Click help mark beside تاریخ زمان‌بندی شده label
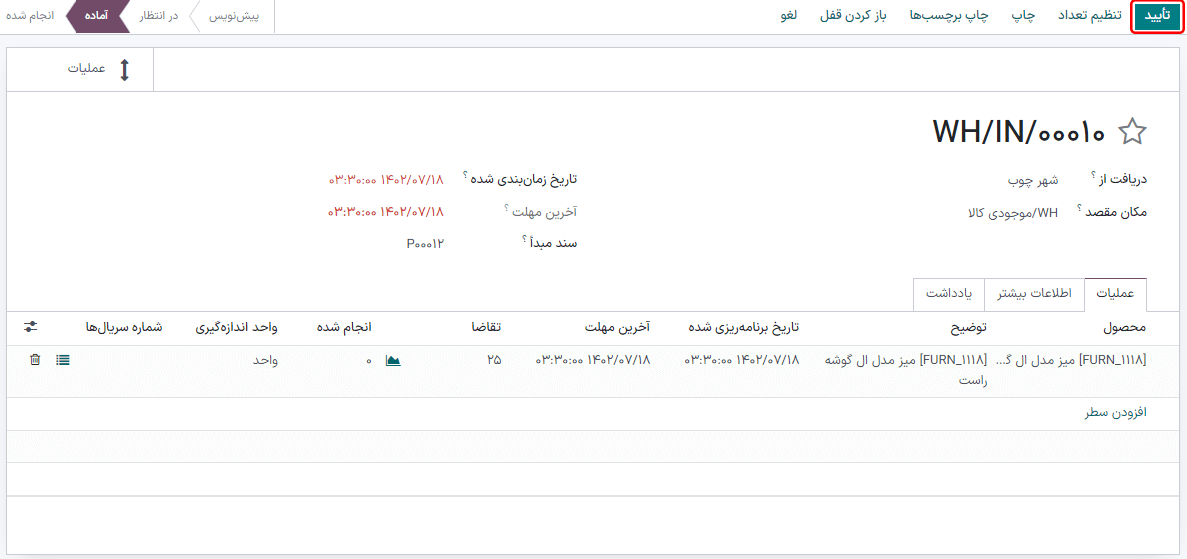This screenshot has height=559, width=1187. (x=465, y=174)
